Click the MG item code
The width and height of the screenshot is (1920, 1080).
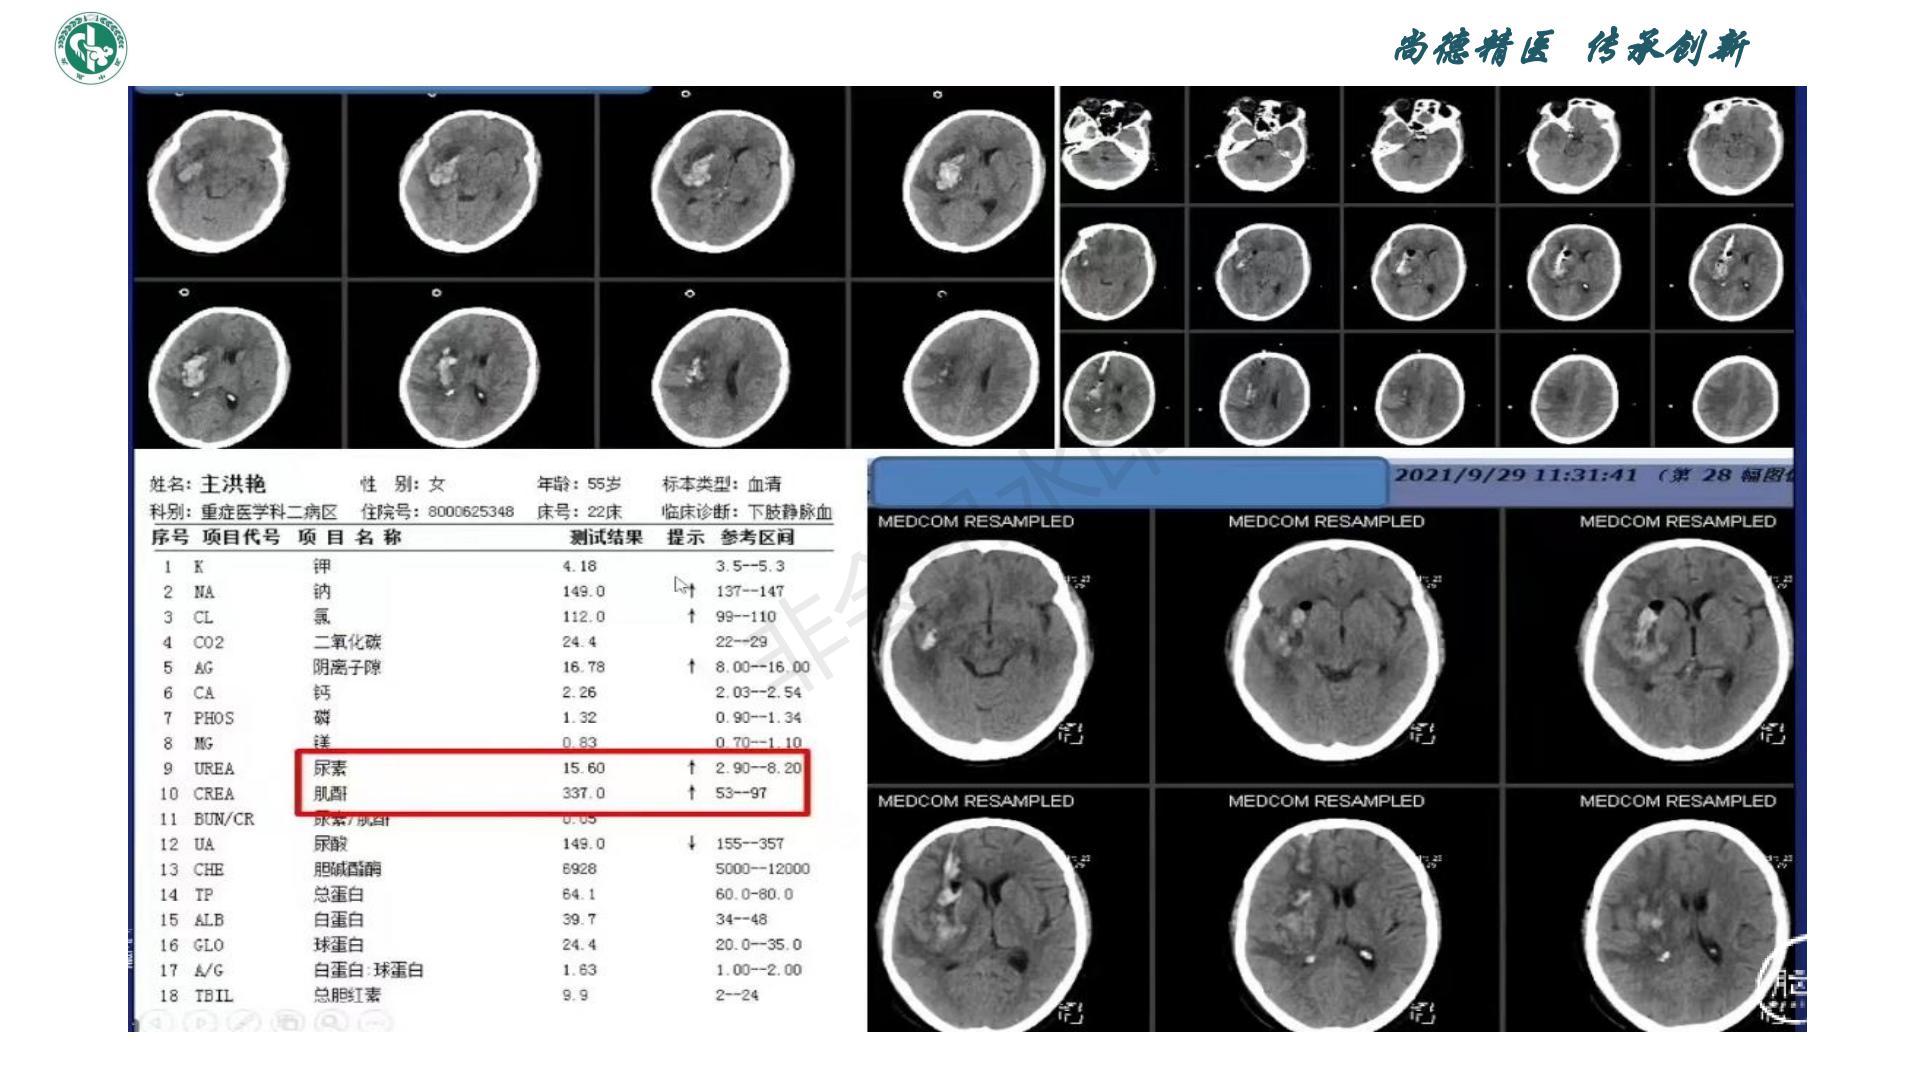pos(203,743)
